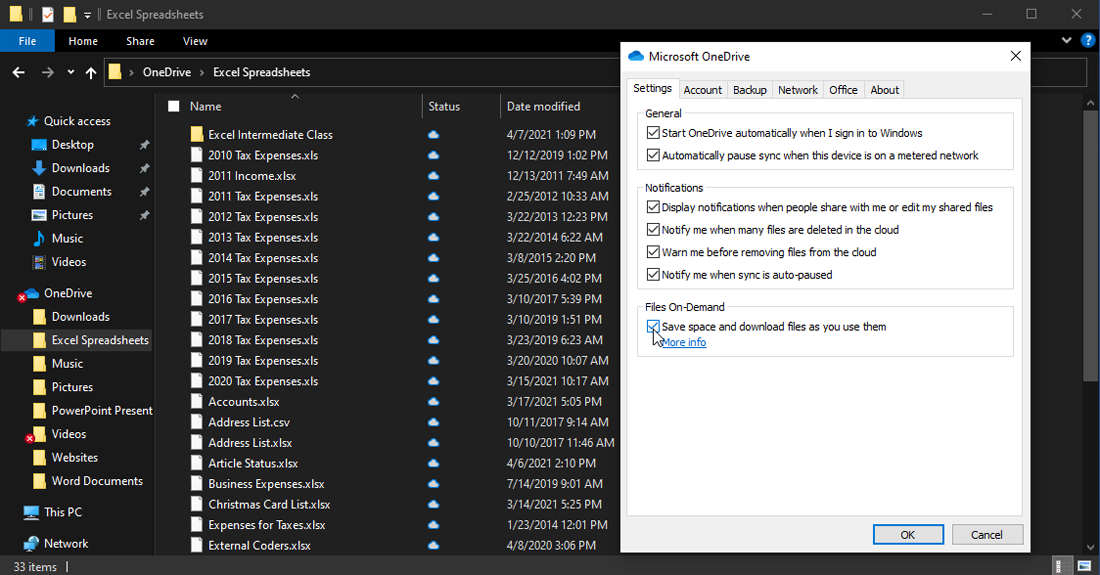
Task: Open the Account tab in OneDrive dialog
Action: point(702,90)
